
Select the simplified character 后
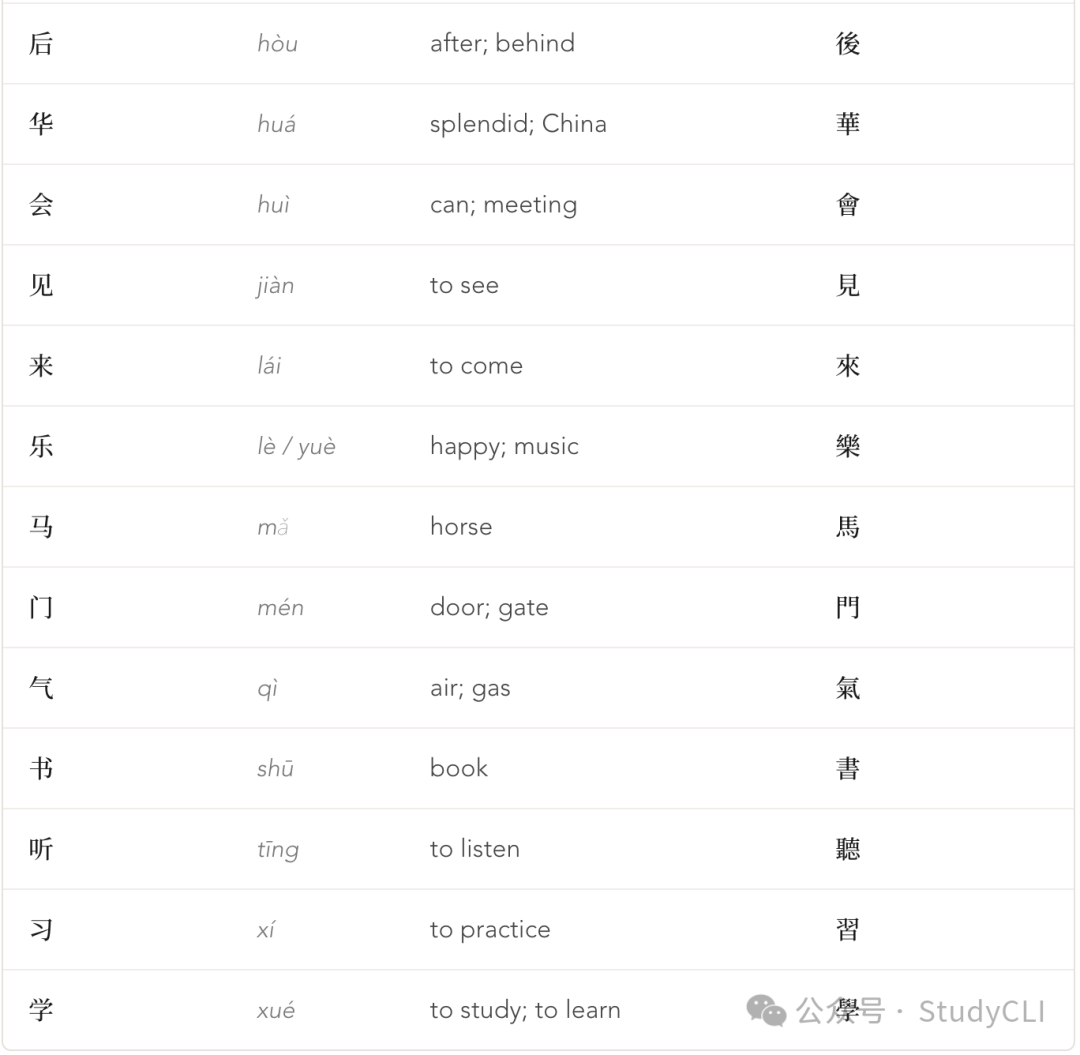click(41, 43)
